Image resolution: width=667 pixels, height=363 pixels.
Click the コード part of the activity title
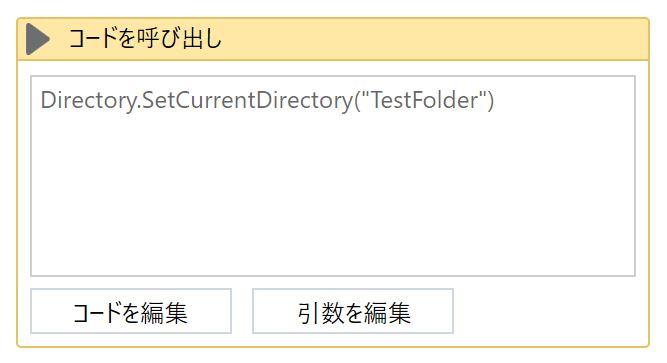click(x=93, y=38)
